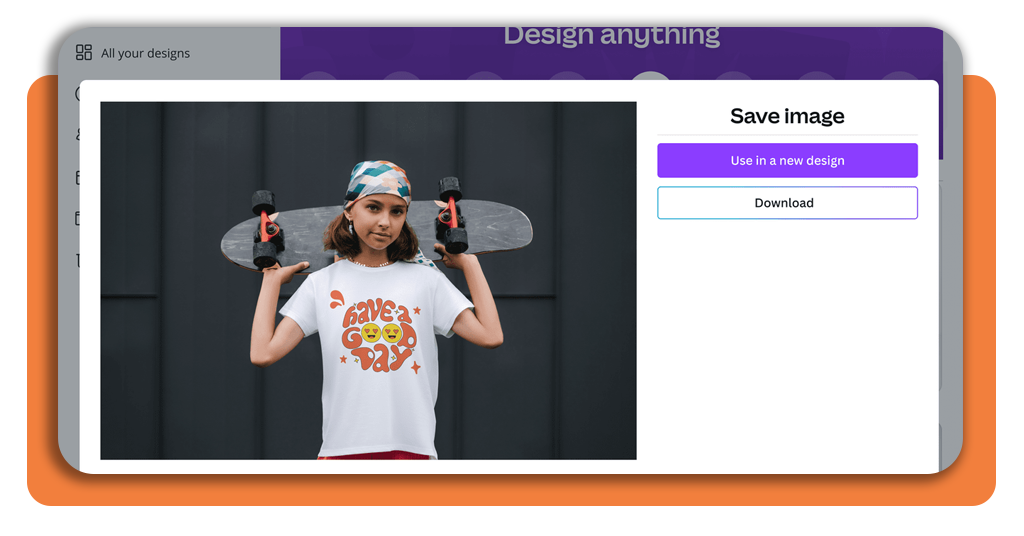The image size is (1024, 536).
Task: Click the rightmost category circle in the purple banner
Action: [900, 76]
